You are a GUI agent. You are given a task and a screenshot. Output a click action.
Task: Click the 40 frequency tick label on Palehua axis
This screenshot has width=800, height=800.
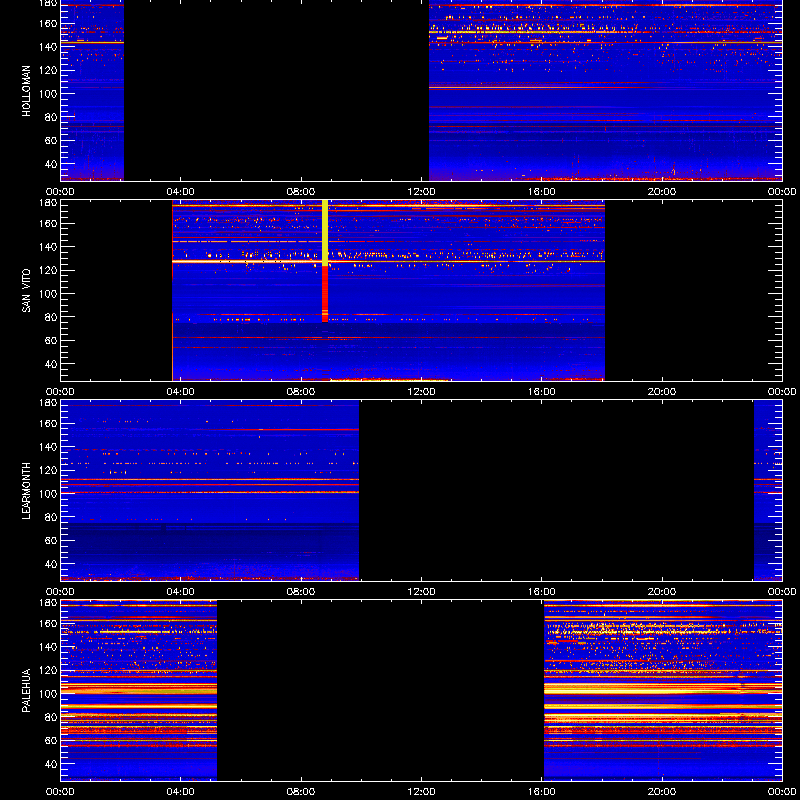pos(52,764)
